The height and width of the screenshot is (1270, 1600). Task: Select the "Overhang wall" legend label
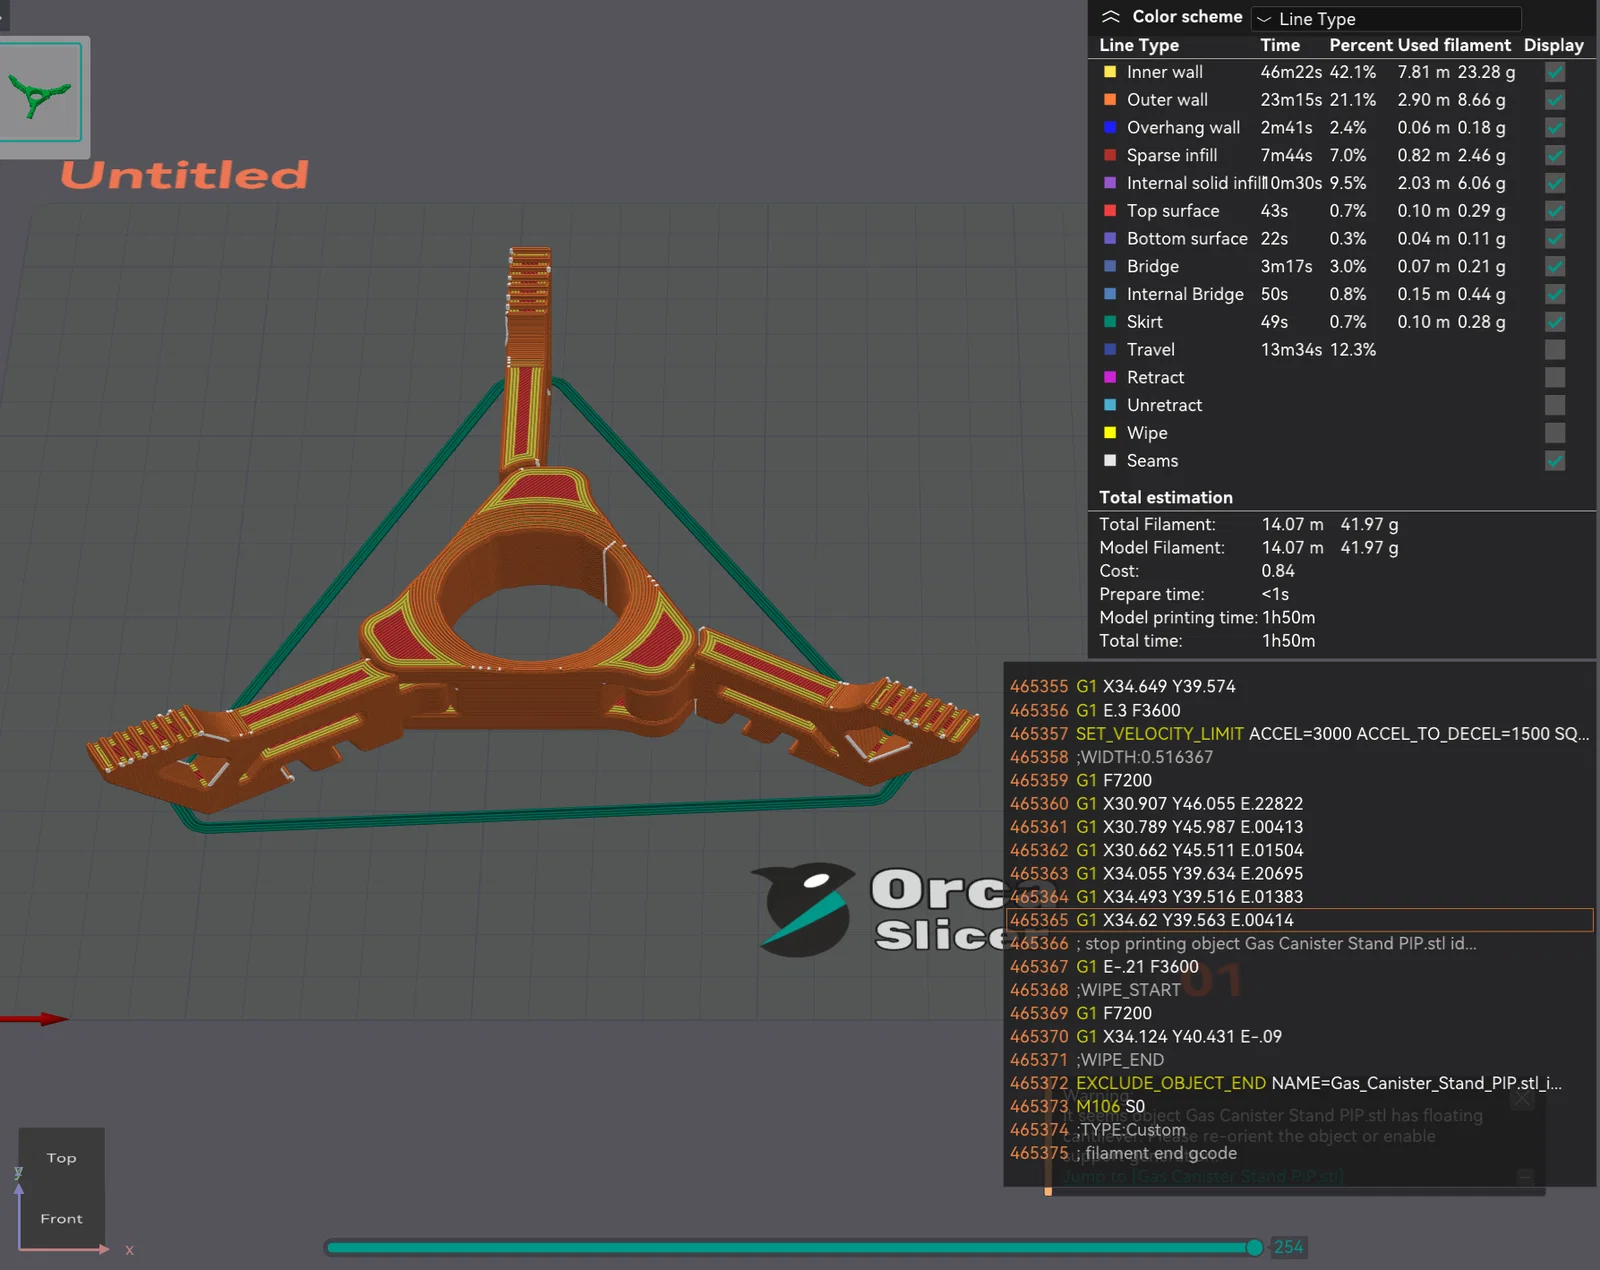[1183, 127]
